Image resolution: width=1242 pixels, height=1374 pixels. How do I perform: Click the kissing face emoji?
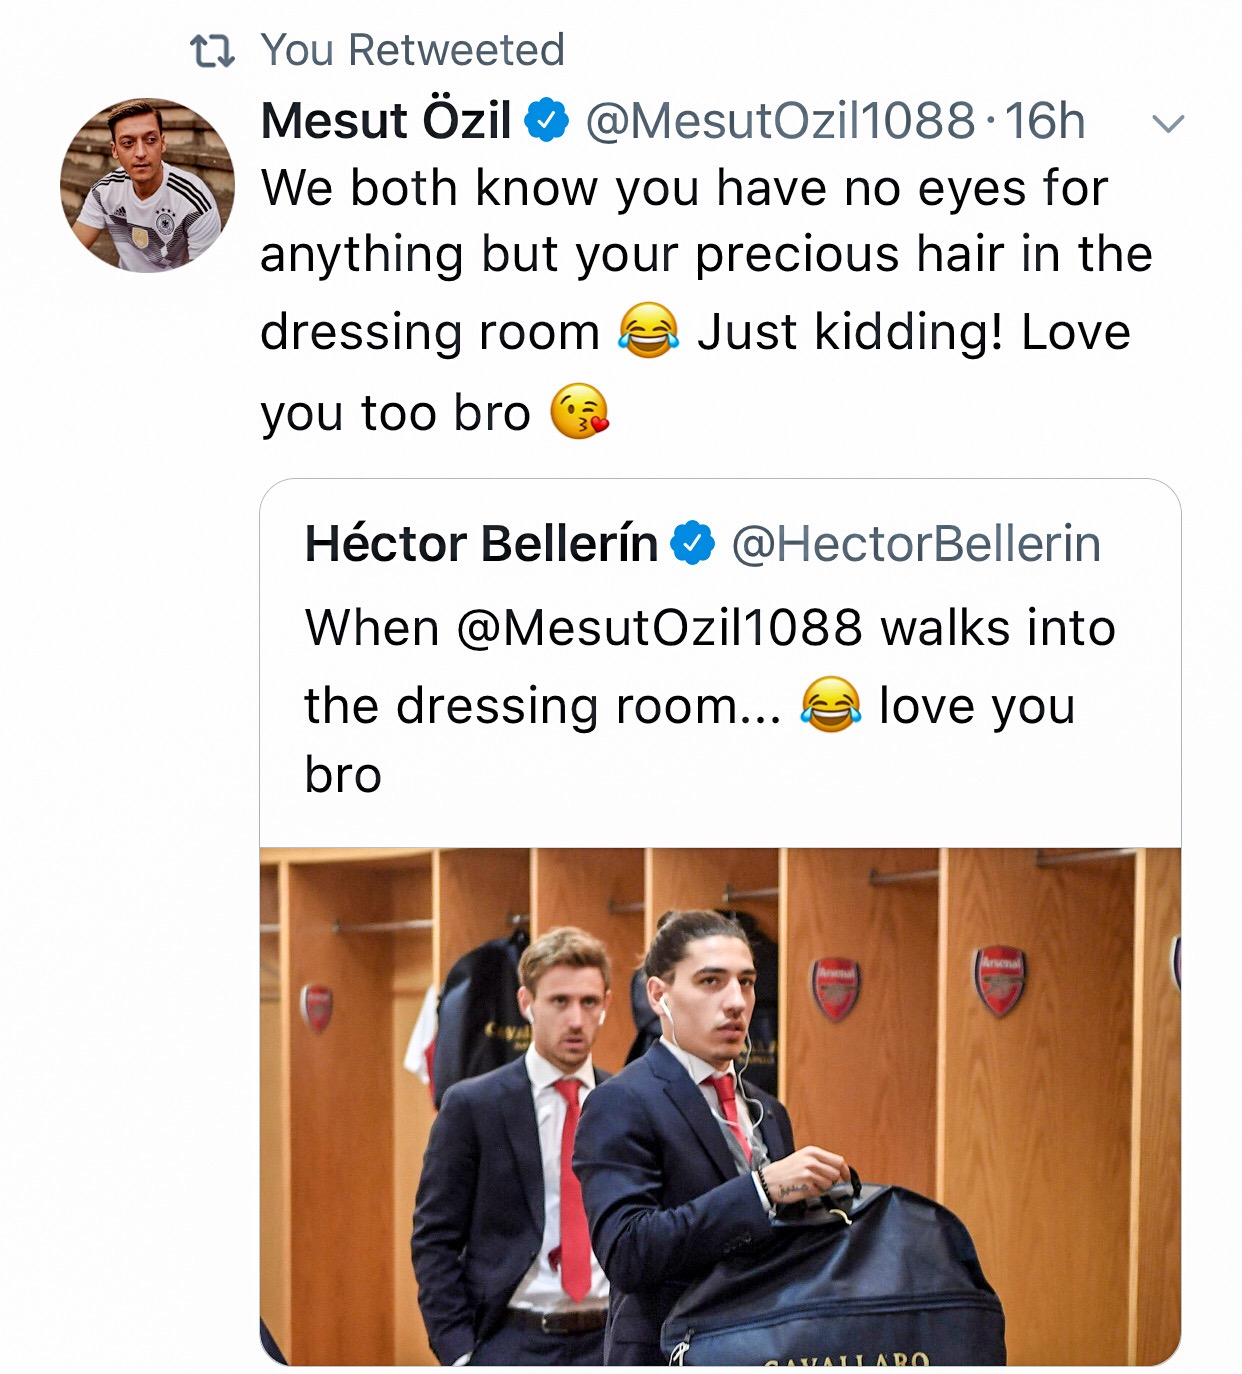pyautogui.click(x=580, y=412)
